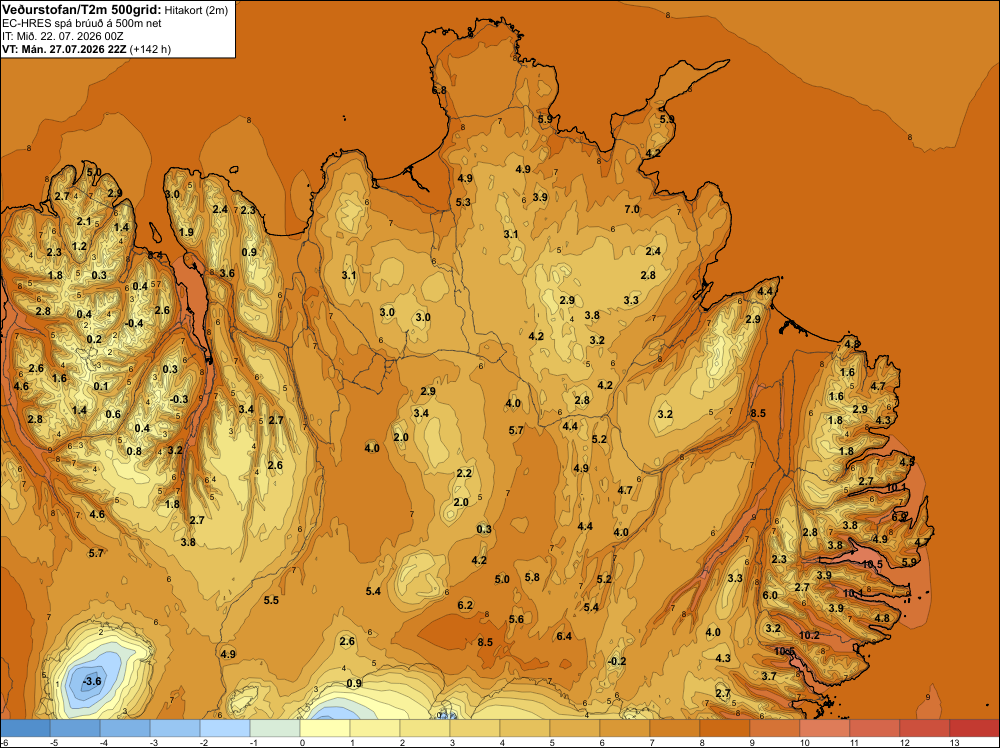
Task: Select the '0.1' temperature value
Action: coord(101,386)
